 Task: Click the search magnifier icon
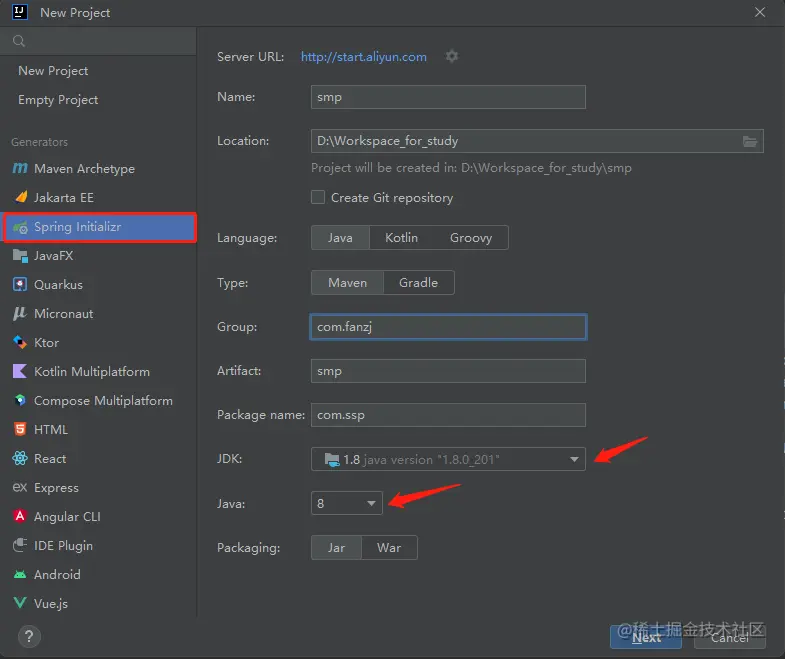pyautogui.click(x=19, y=41)
